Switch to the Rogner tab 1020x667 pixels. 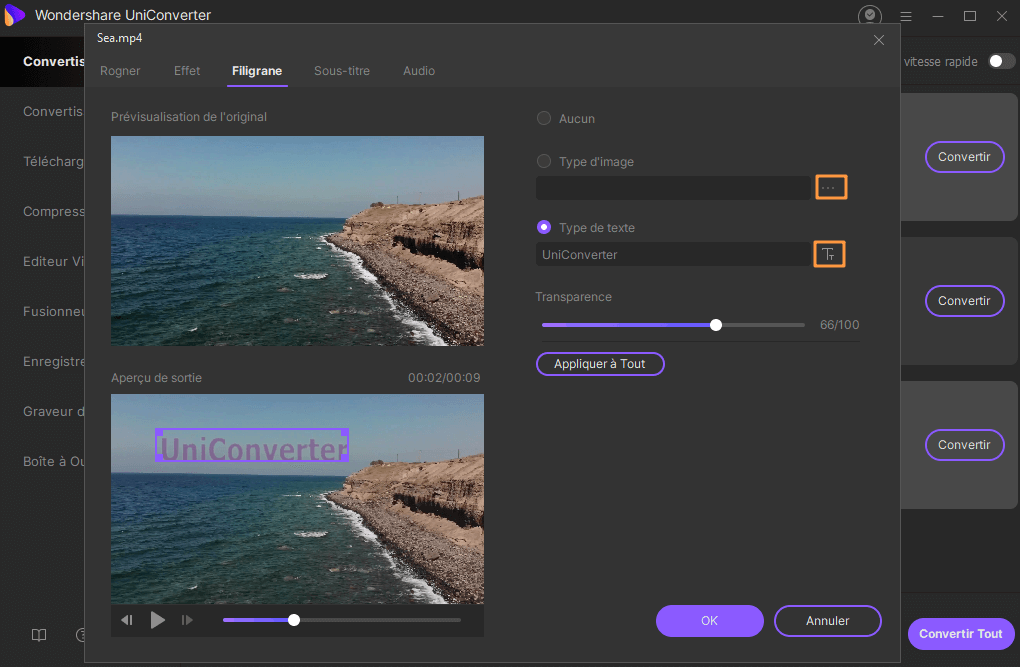[x=120, y=71]
